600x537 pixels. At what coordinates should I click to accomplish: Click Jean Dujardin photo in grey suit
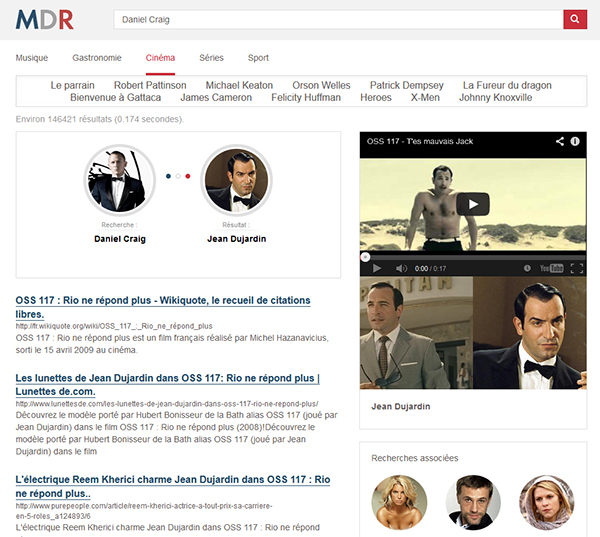click(416, 333)
